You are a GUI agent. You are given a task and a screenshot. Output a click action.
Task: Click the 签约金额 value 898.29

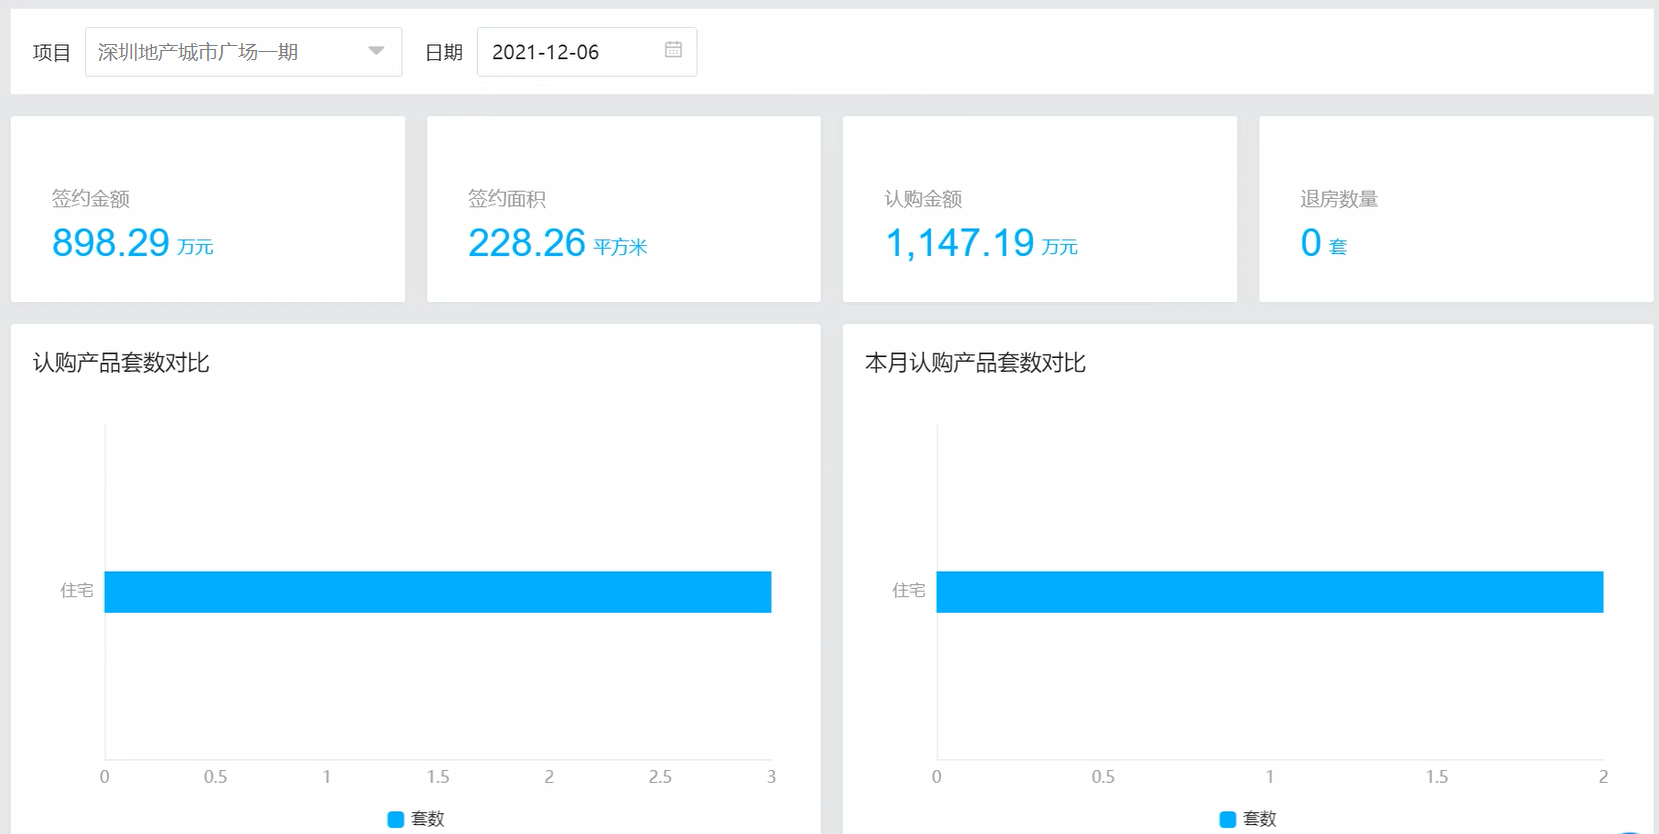(111, 243)
